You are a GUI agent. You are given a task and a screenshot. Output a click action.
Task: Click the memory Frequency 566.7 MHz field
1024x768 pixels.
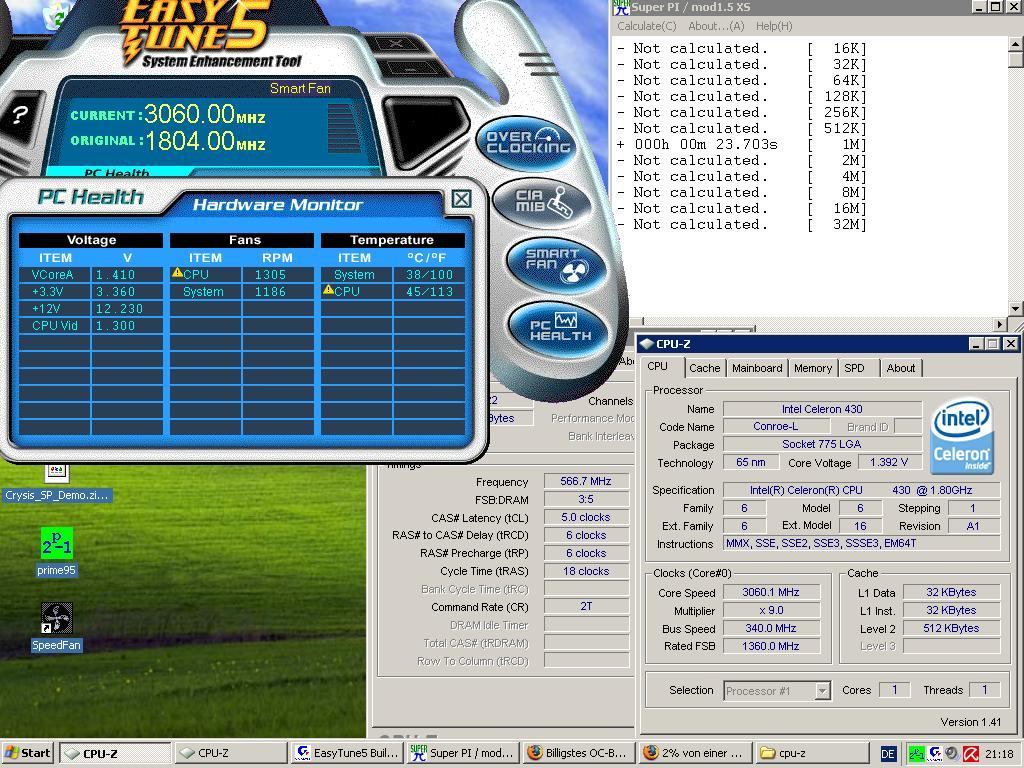pos(586,481)
